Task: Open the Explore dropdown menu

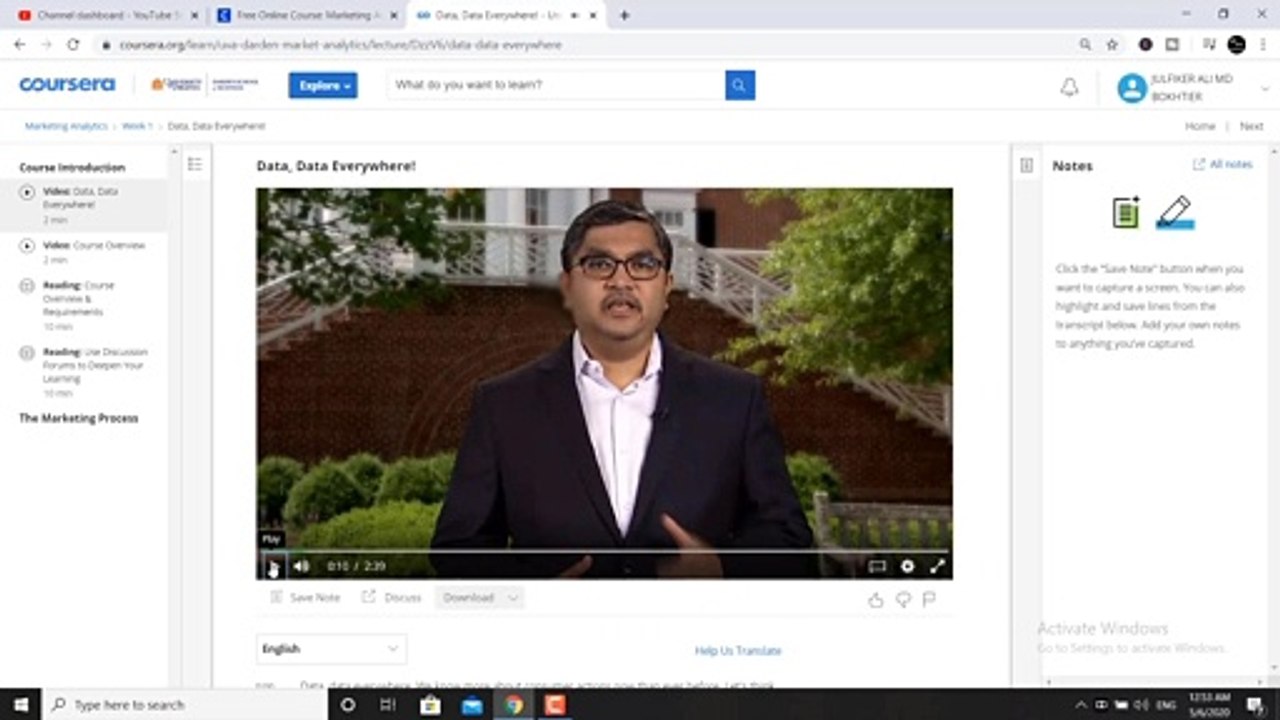Action: pos(323,86)
